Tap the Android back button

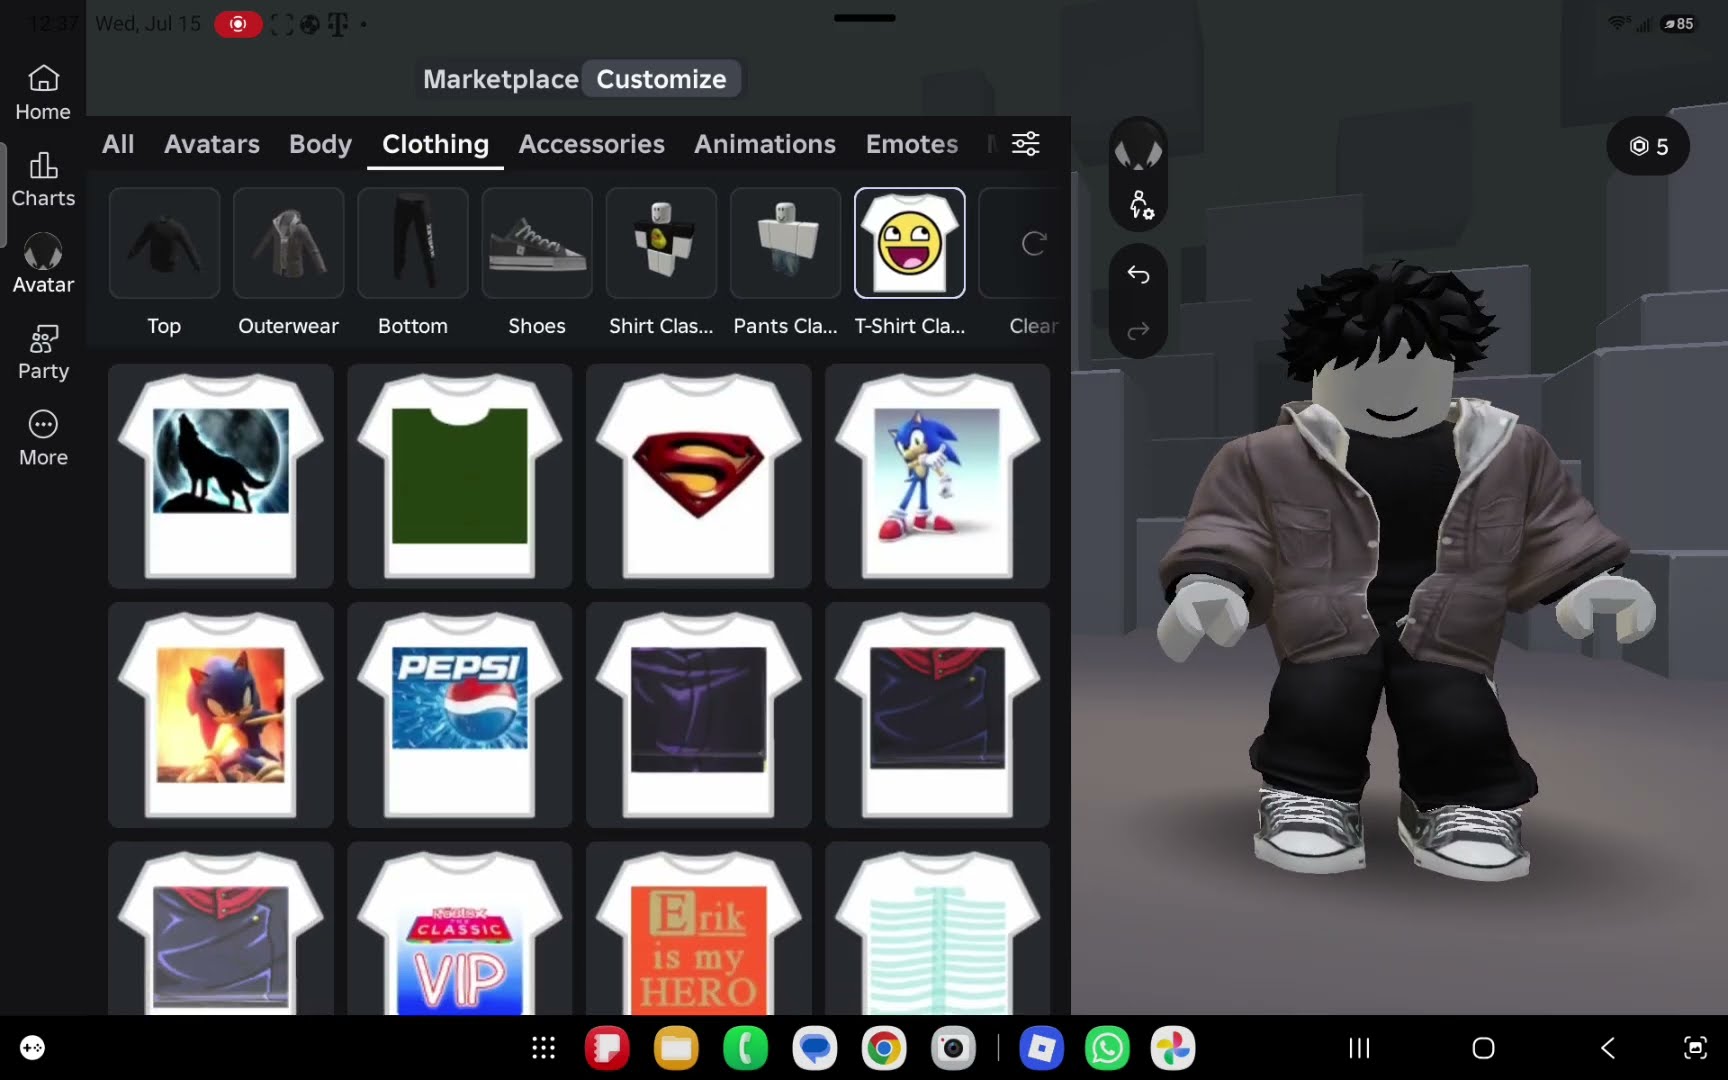[1608, 1048]
